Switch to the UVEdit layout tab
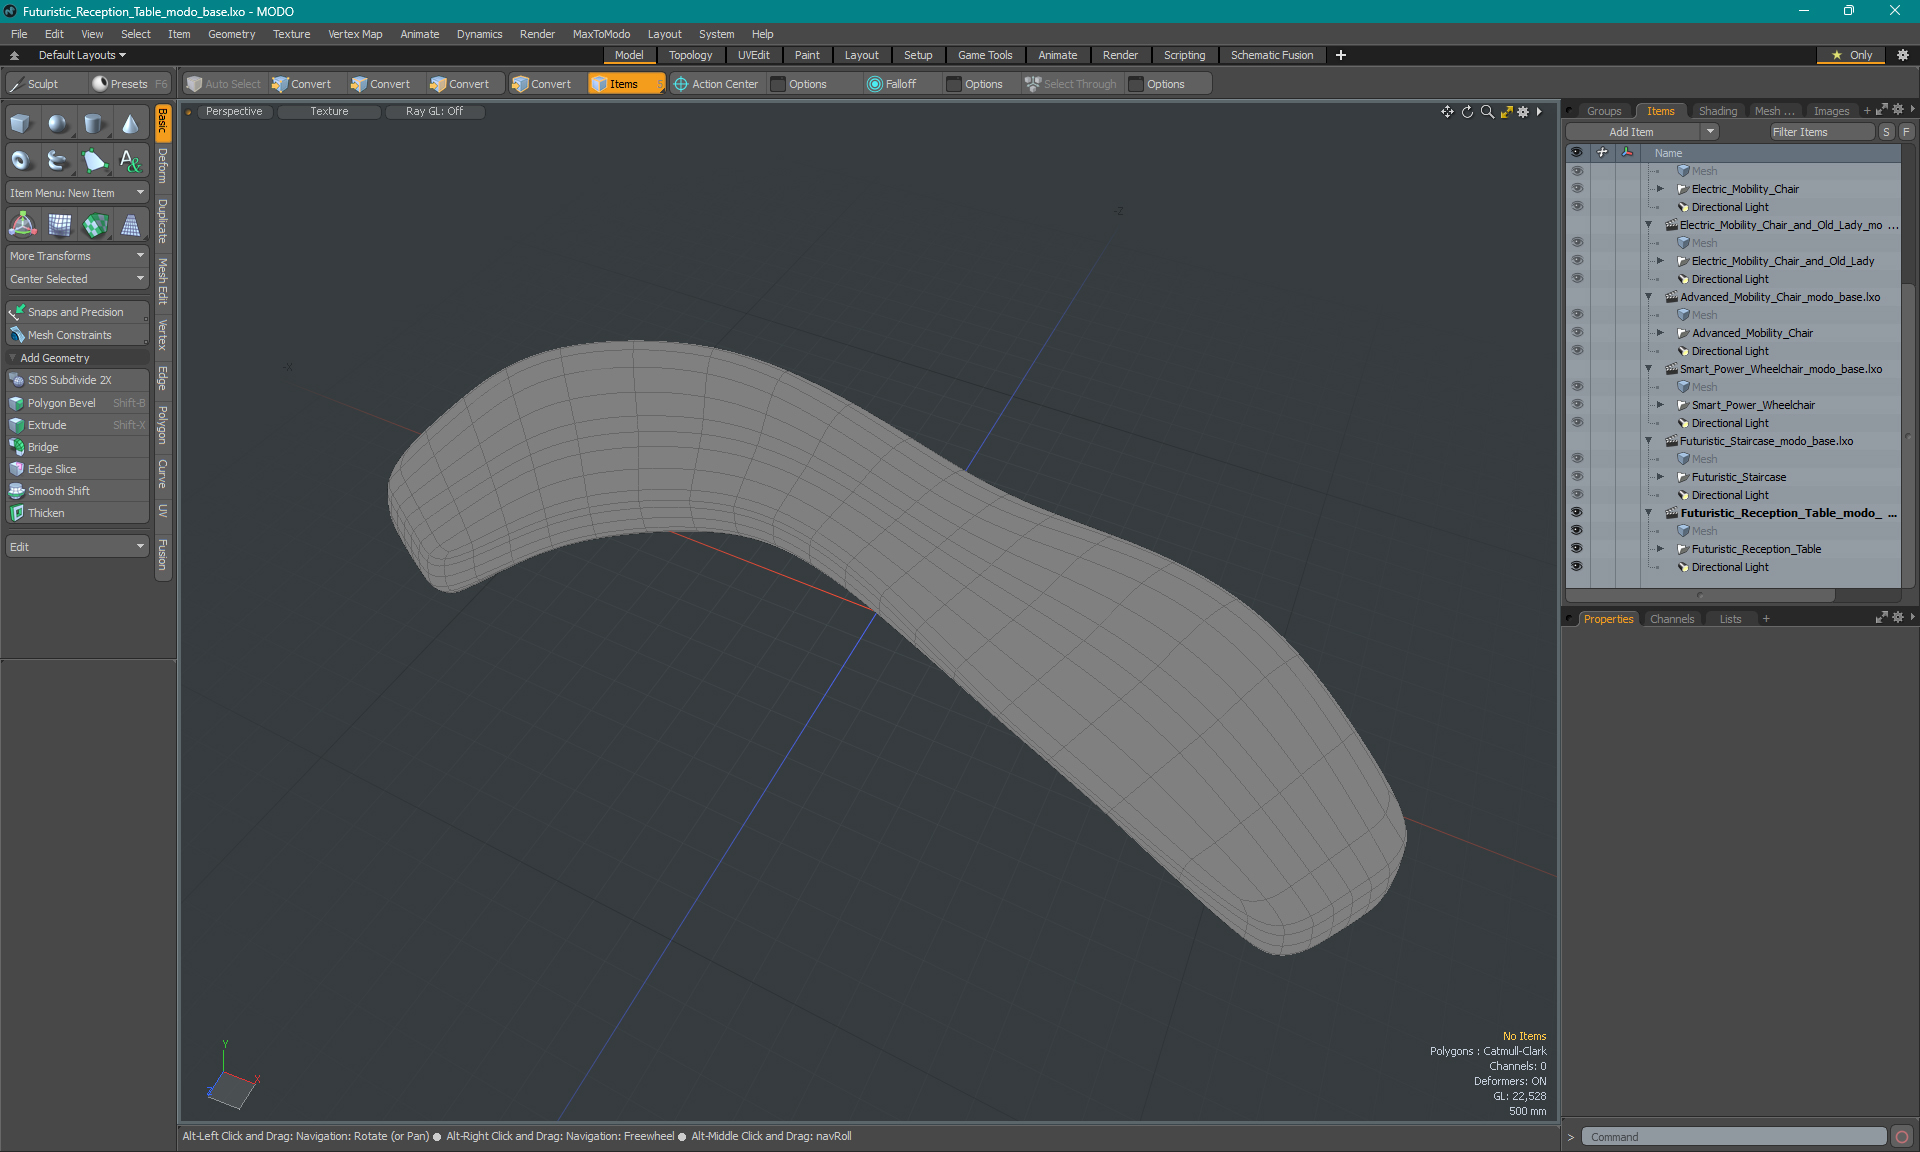The image size is (1920, 1152). tap(753, 55)
